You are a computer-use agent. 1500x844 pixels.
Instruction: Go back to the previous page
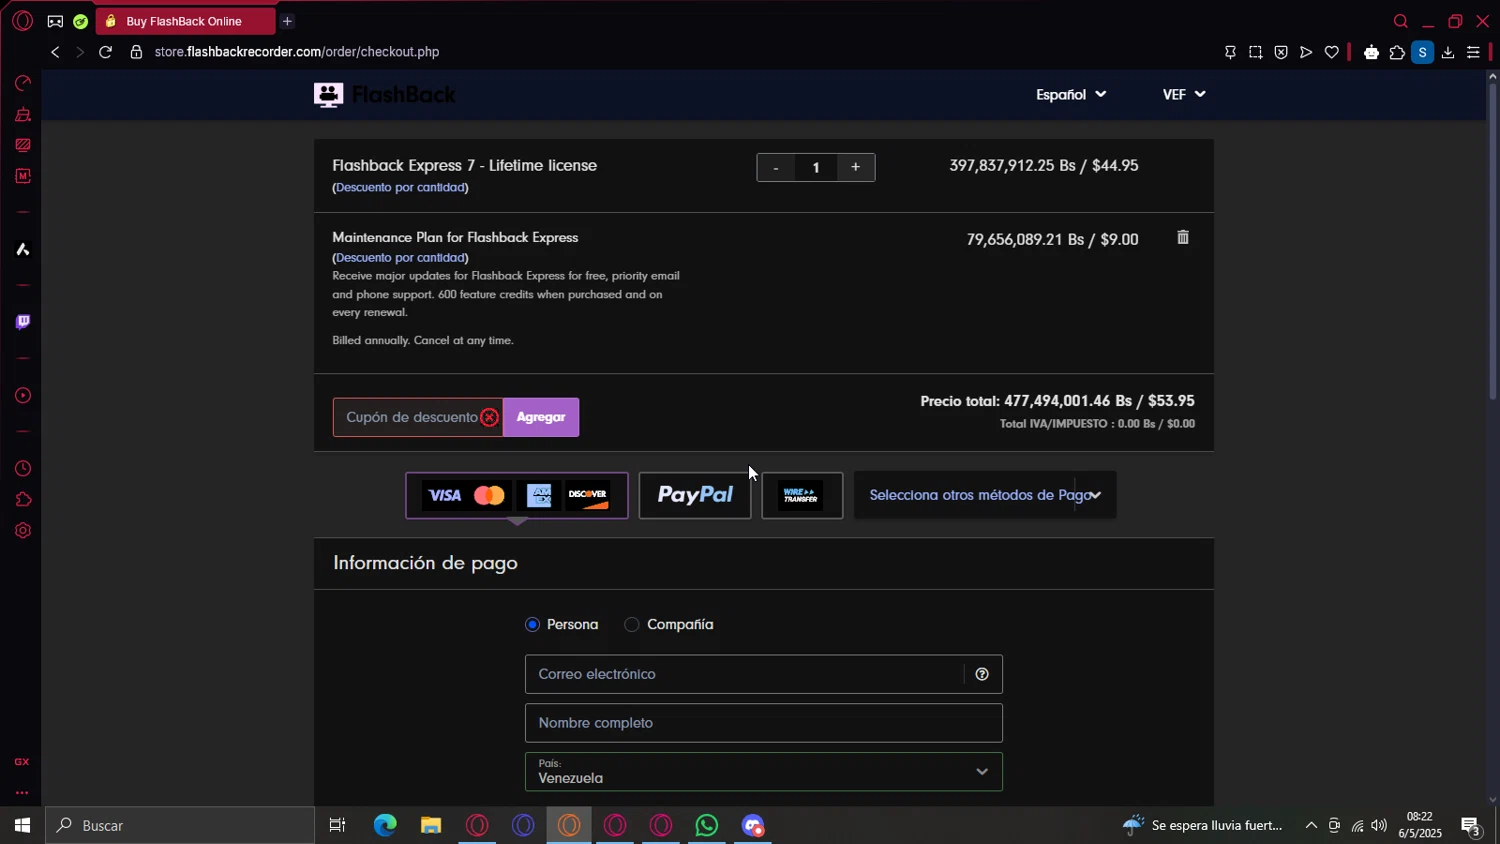coord(55,52)
